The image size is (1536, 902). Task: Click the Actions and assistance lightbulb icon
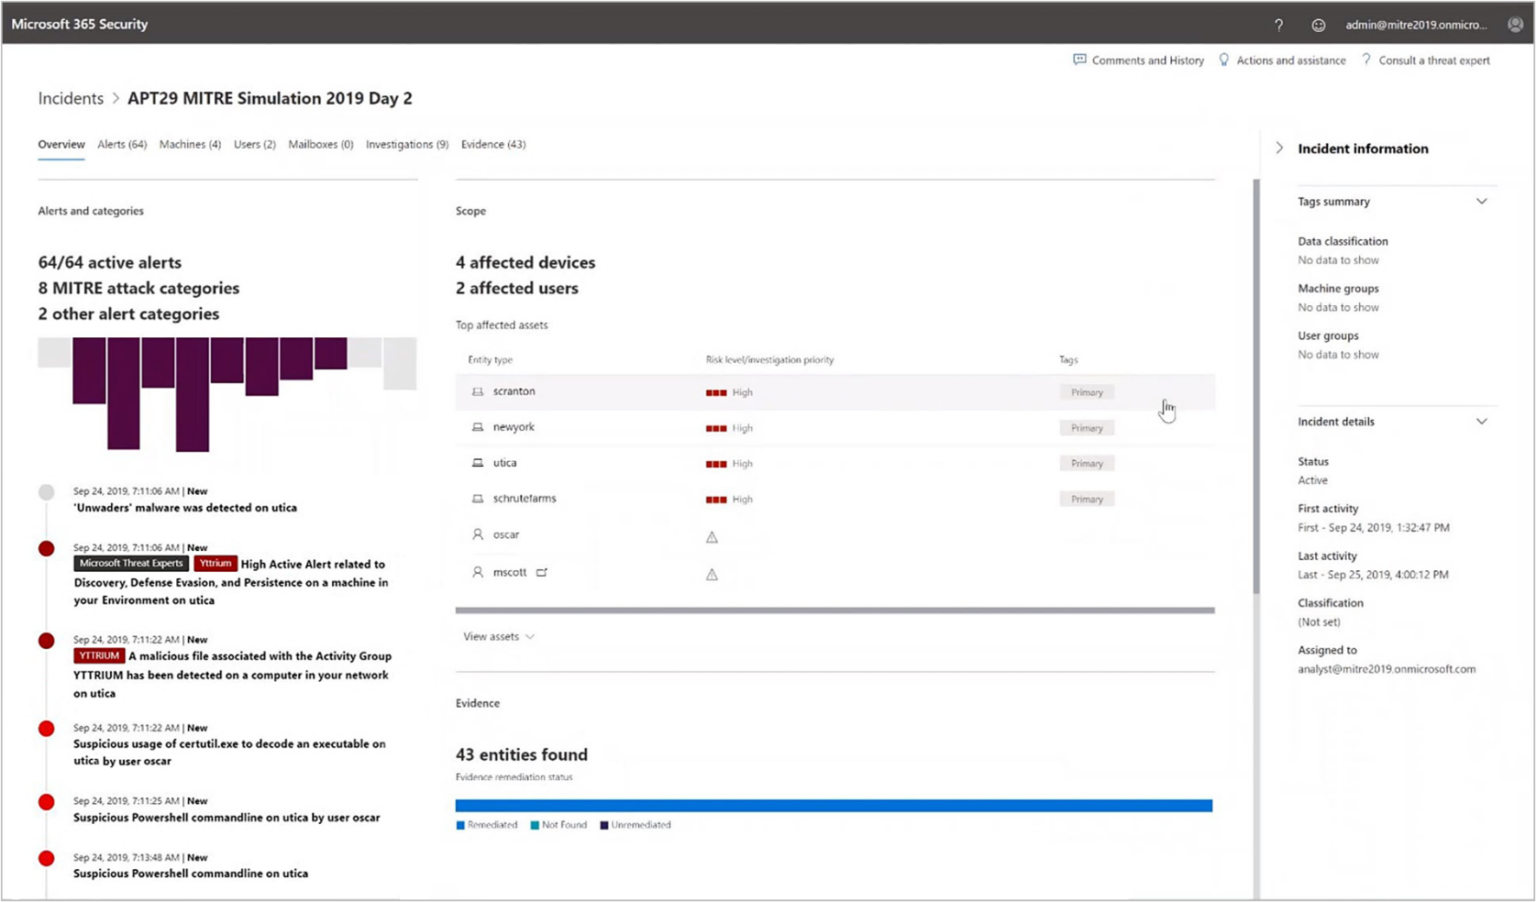pyautogui.click(x=1224, y=60)
